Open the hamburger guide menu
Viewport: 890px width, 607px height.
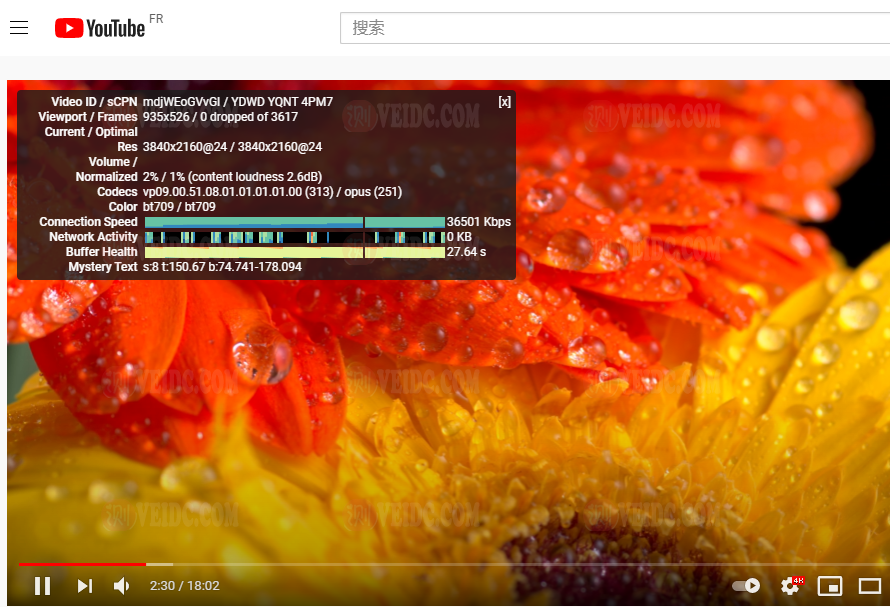coord(19,27)
